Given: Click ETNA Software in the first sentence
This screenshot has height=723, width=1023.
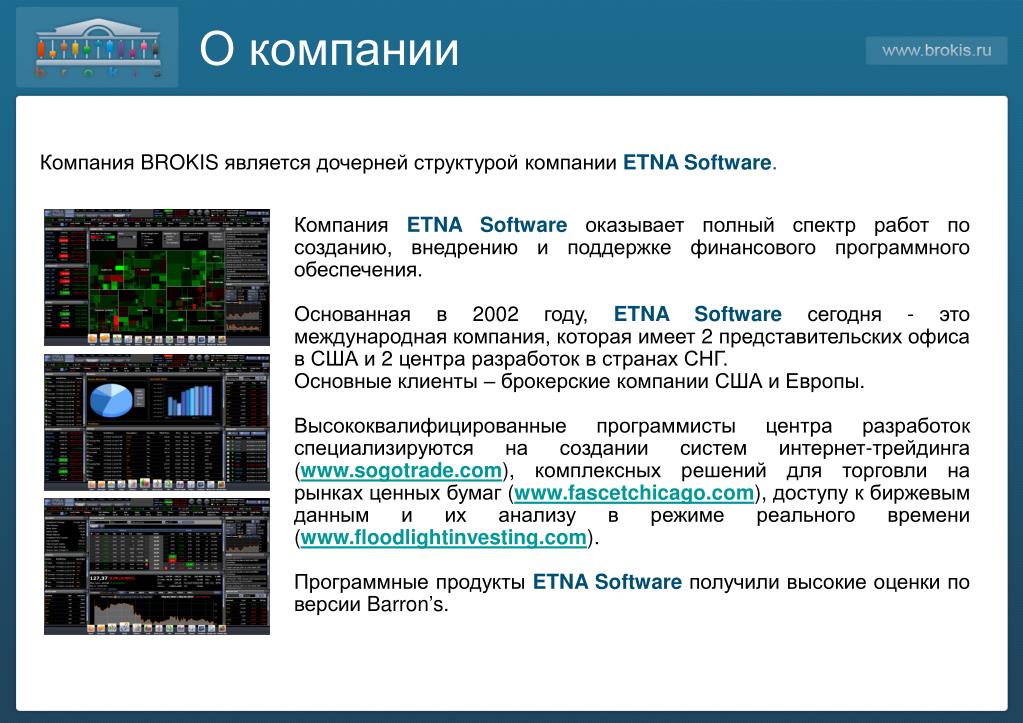Looking at the screenshot, I should [697, 162].
